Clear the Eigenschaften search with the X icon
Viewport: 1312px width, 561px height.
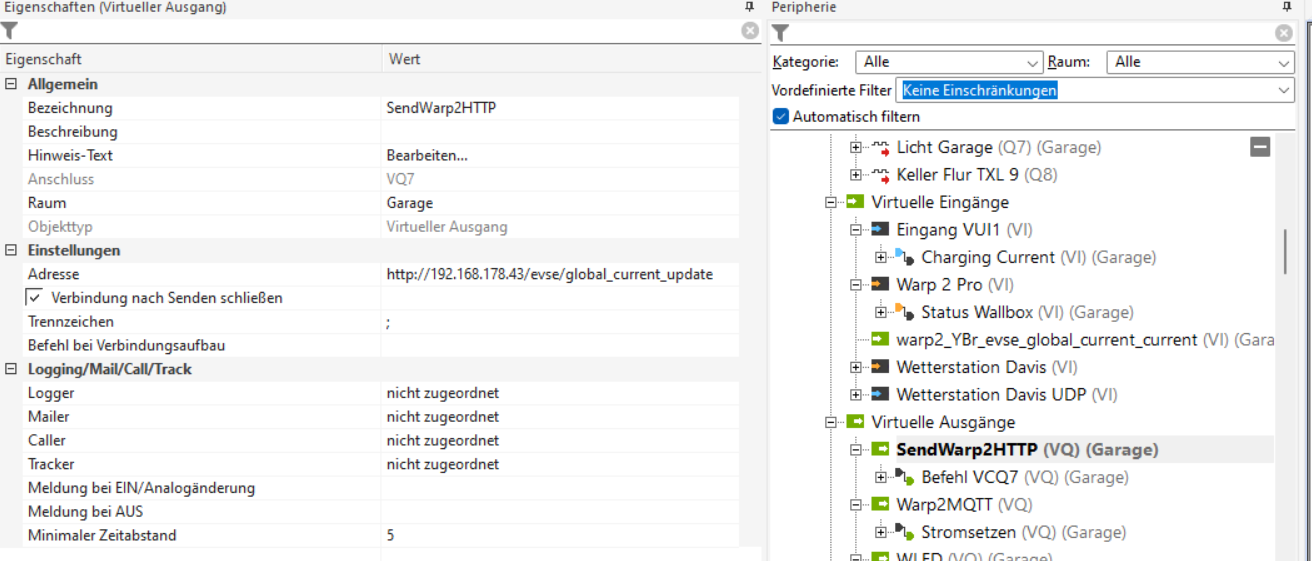[750, 31]
